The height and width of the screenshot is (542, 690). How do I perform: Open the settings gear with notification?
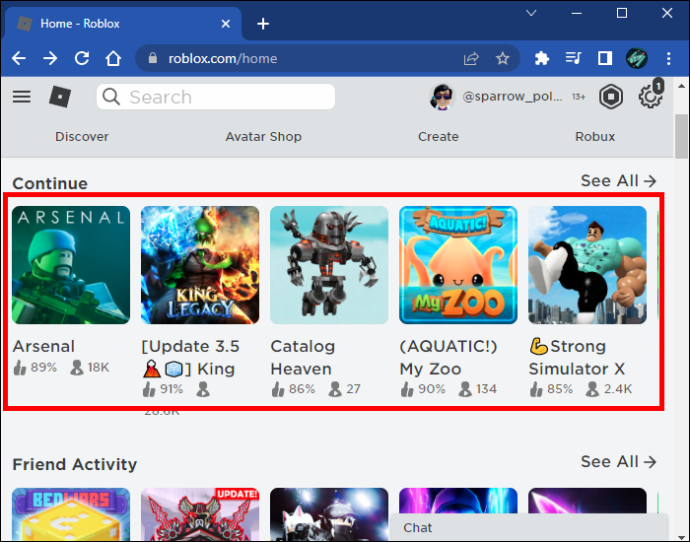point(650,95)
